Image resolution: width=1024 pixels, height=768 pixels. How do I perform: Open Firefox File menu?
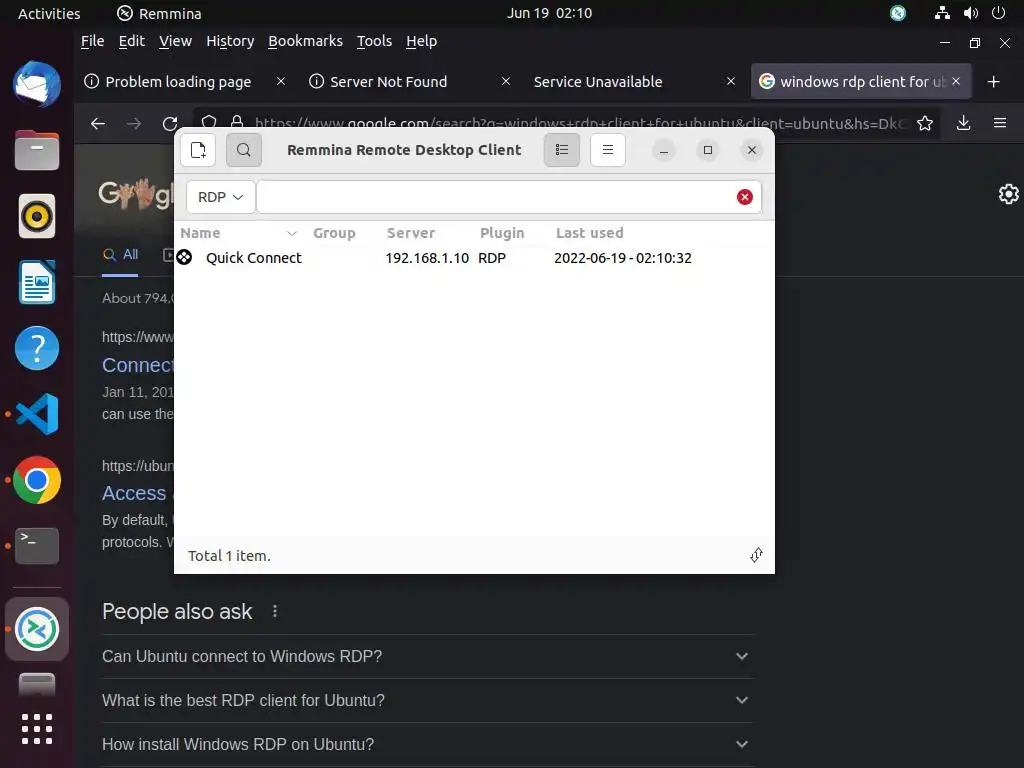(x=92, y=41)
